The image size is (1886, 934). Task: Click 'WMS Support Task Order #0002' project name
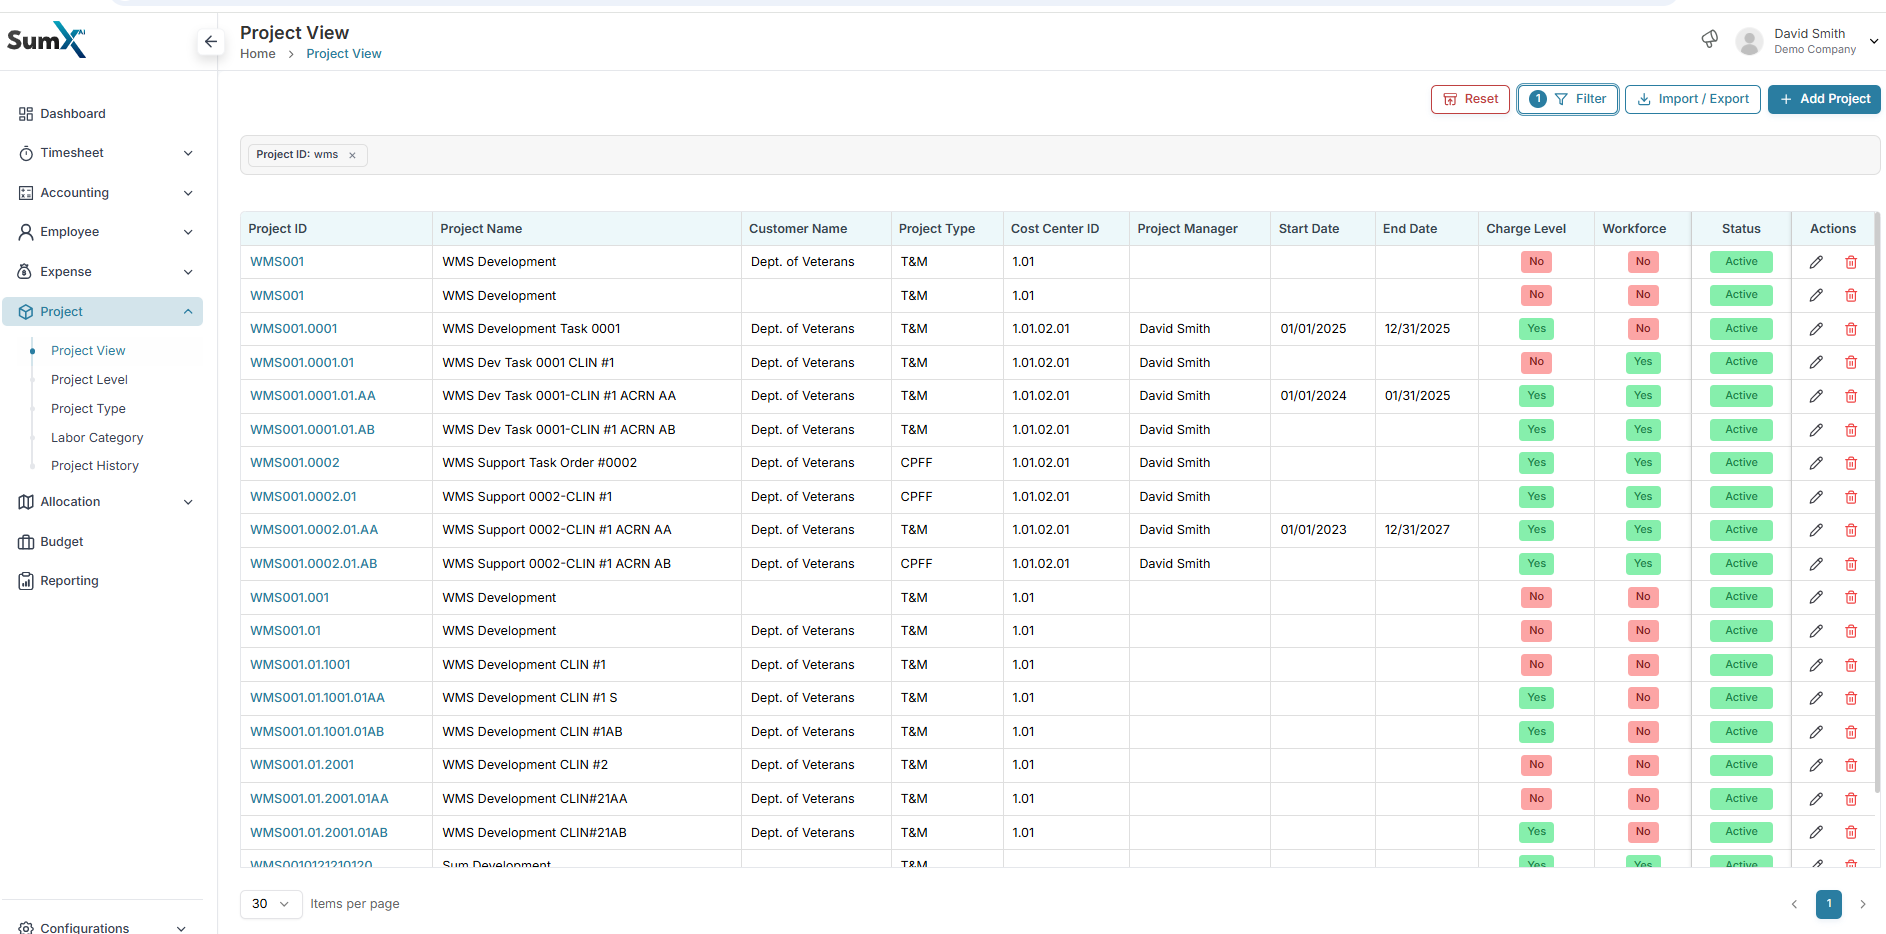pyautogui.click(x=540, y=463)
